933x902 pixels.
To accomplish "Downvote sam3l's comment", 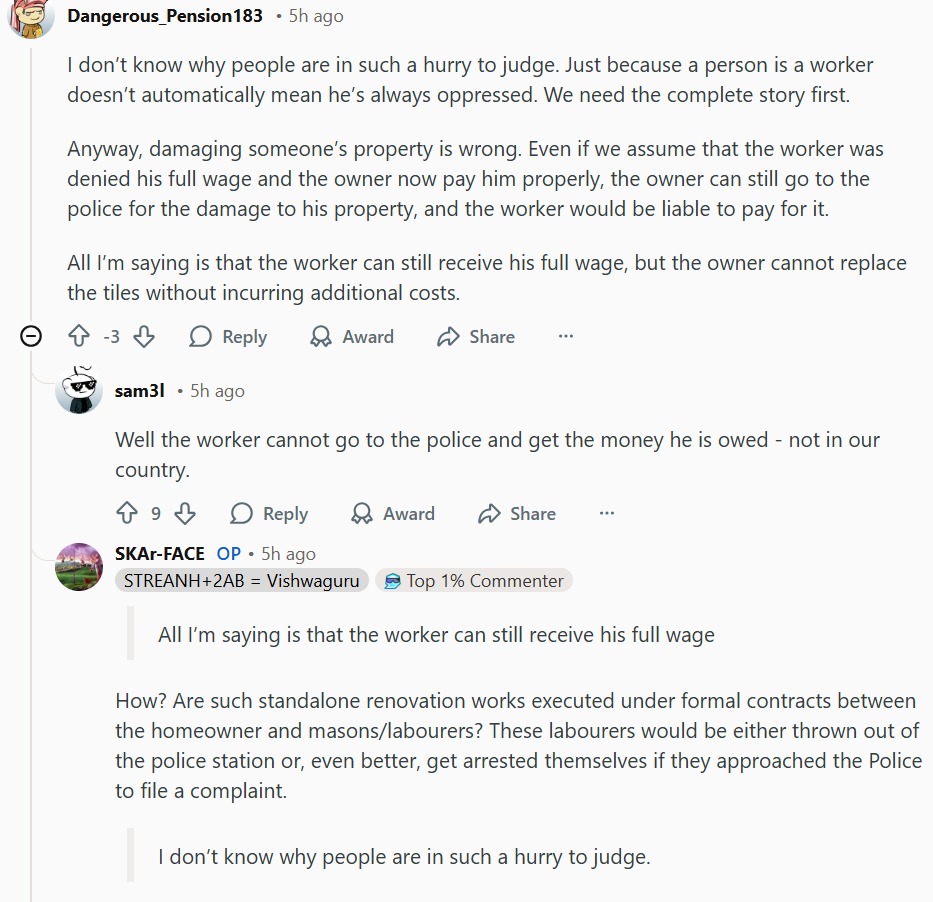I will [x=185, y=514].
